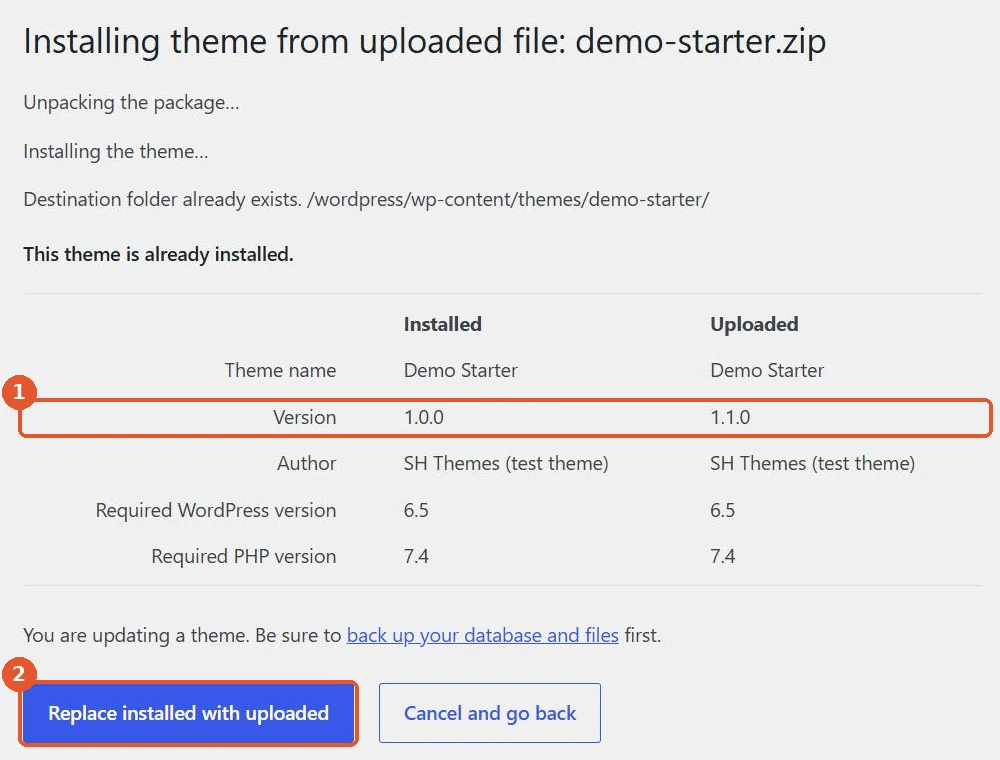Image resolution: width=1000 pixels, height=760 pixels.
Task: Open the back up your database and files link
Action: point(483,635)
